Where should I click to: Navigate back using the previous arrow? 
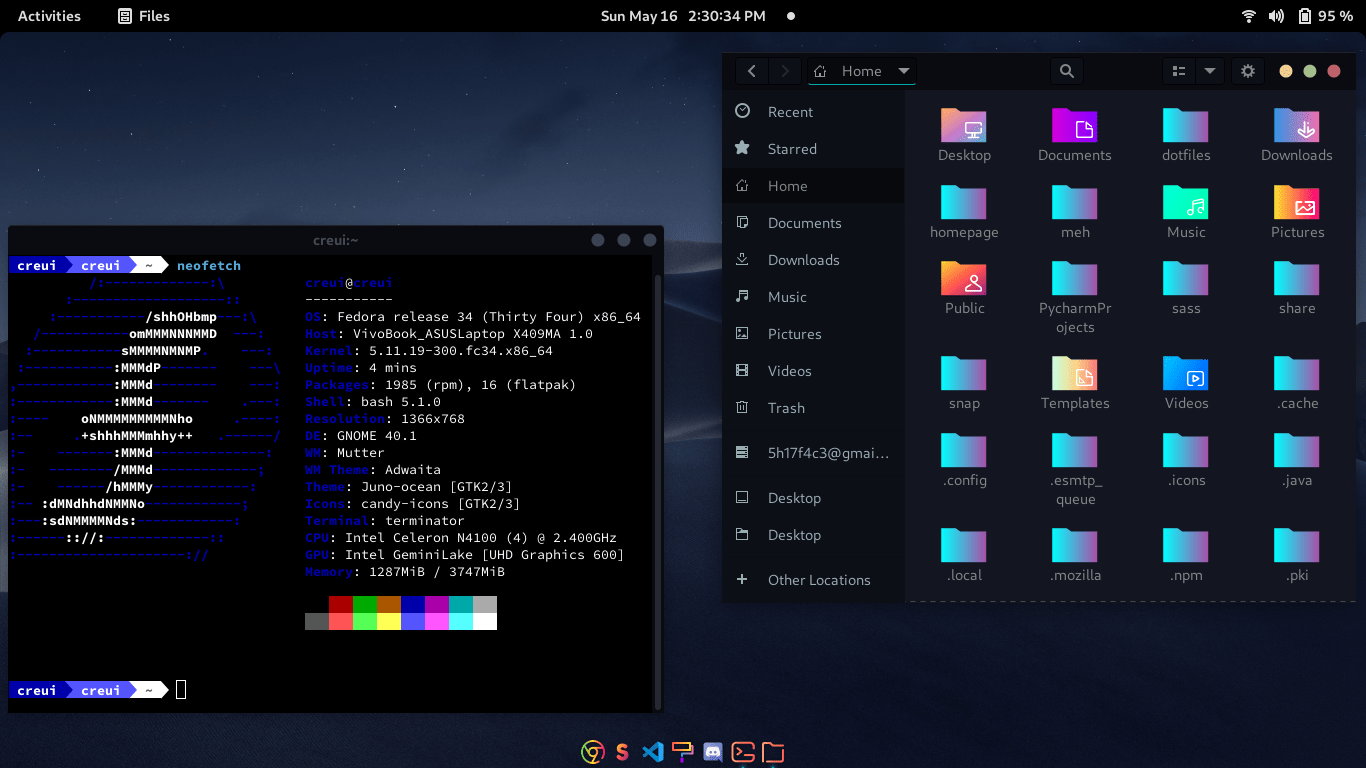click(751, 71)
